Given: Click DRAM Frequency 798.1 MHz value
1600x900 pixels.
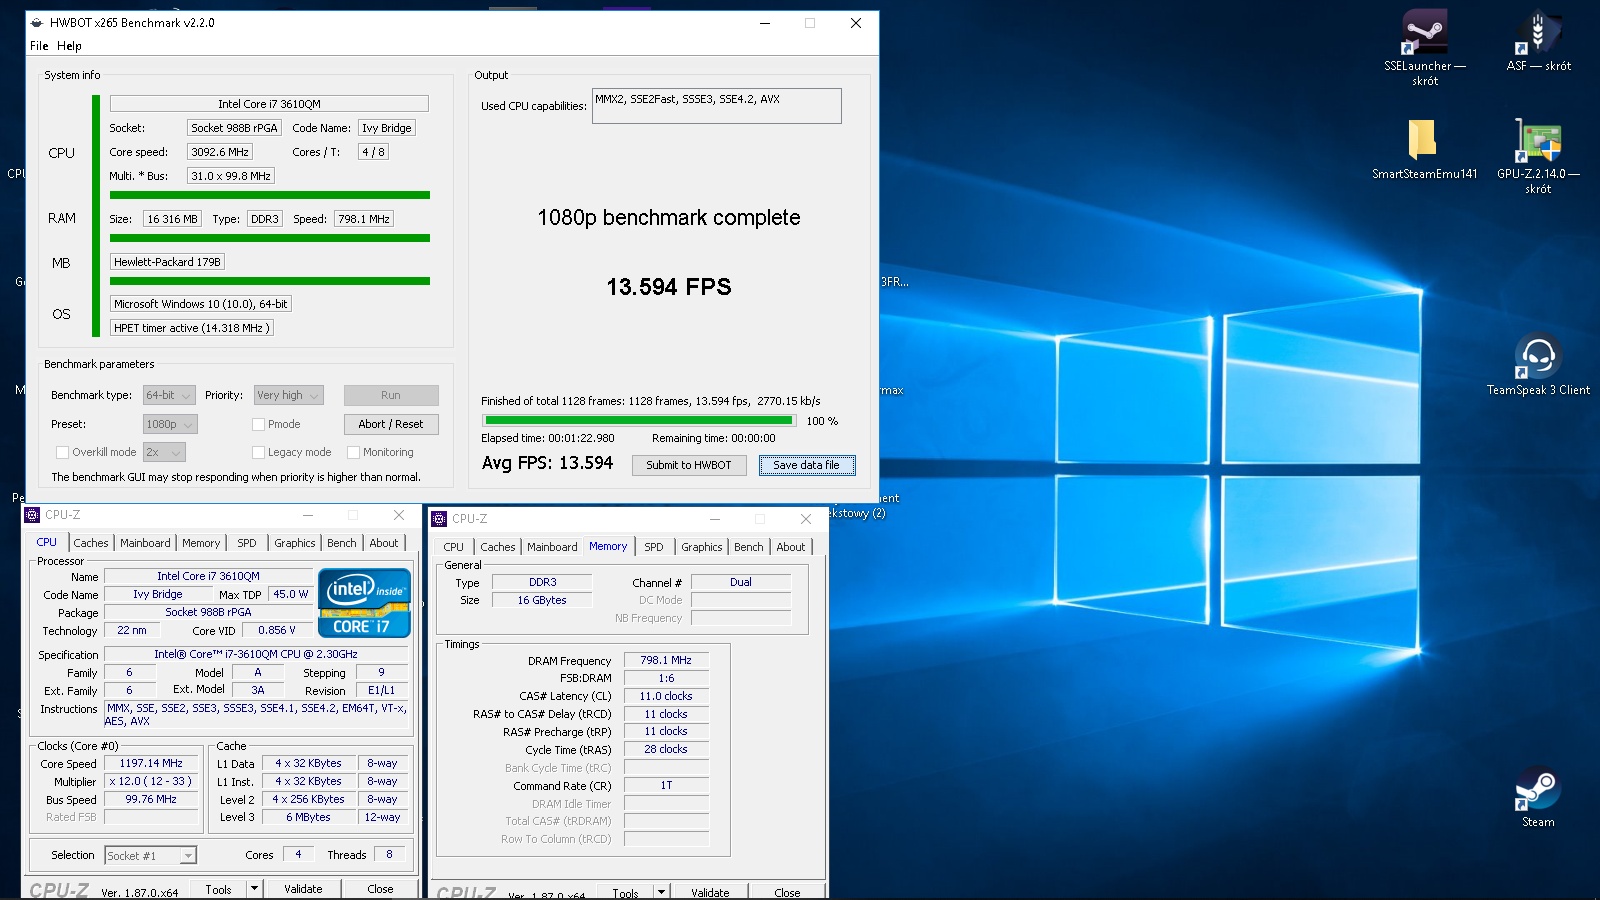Looking at the screenshot, I should tap(666, 660).
